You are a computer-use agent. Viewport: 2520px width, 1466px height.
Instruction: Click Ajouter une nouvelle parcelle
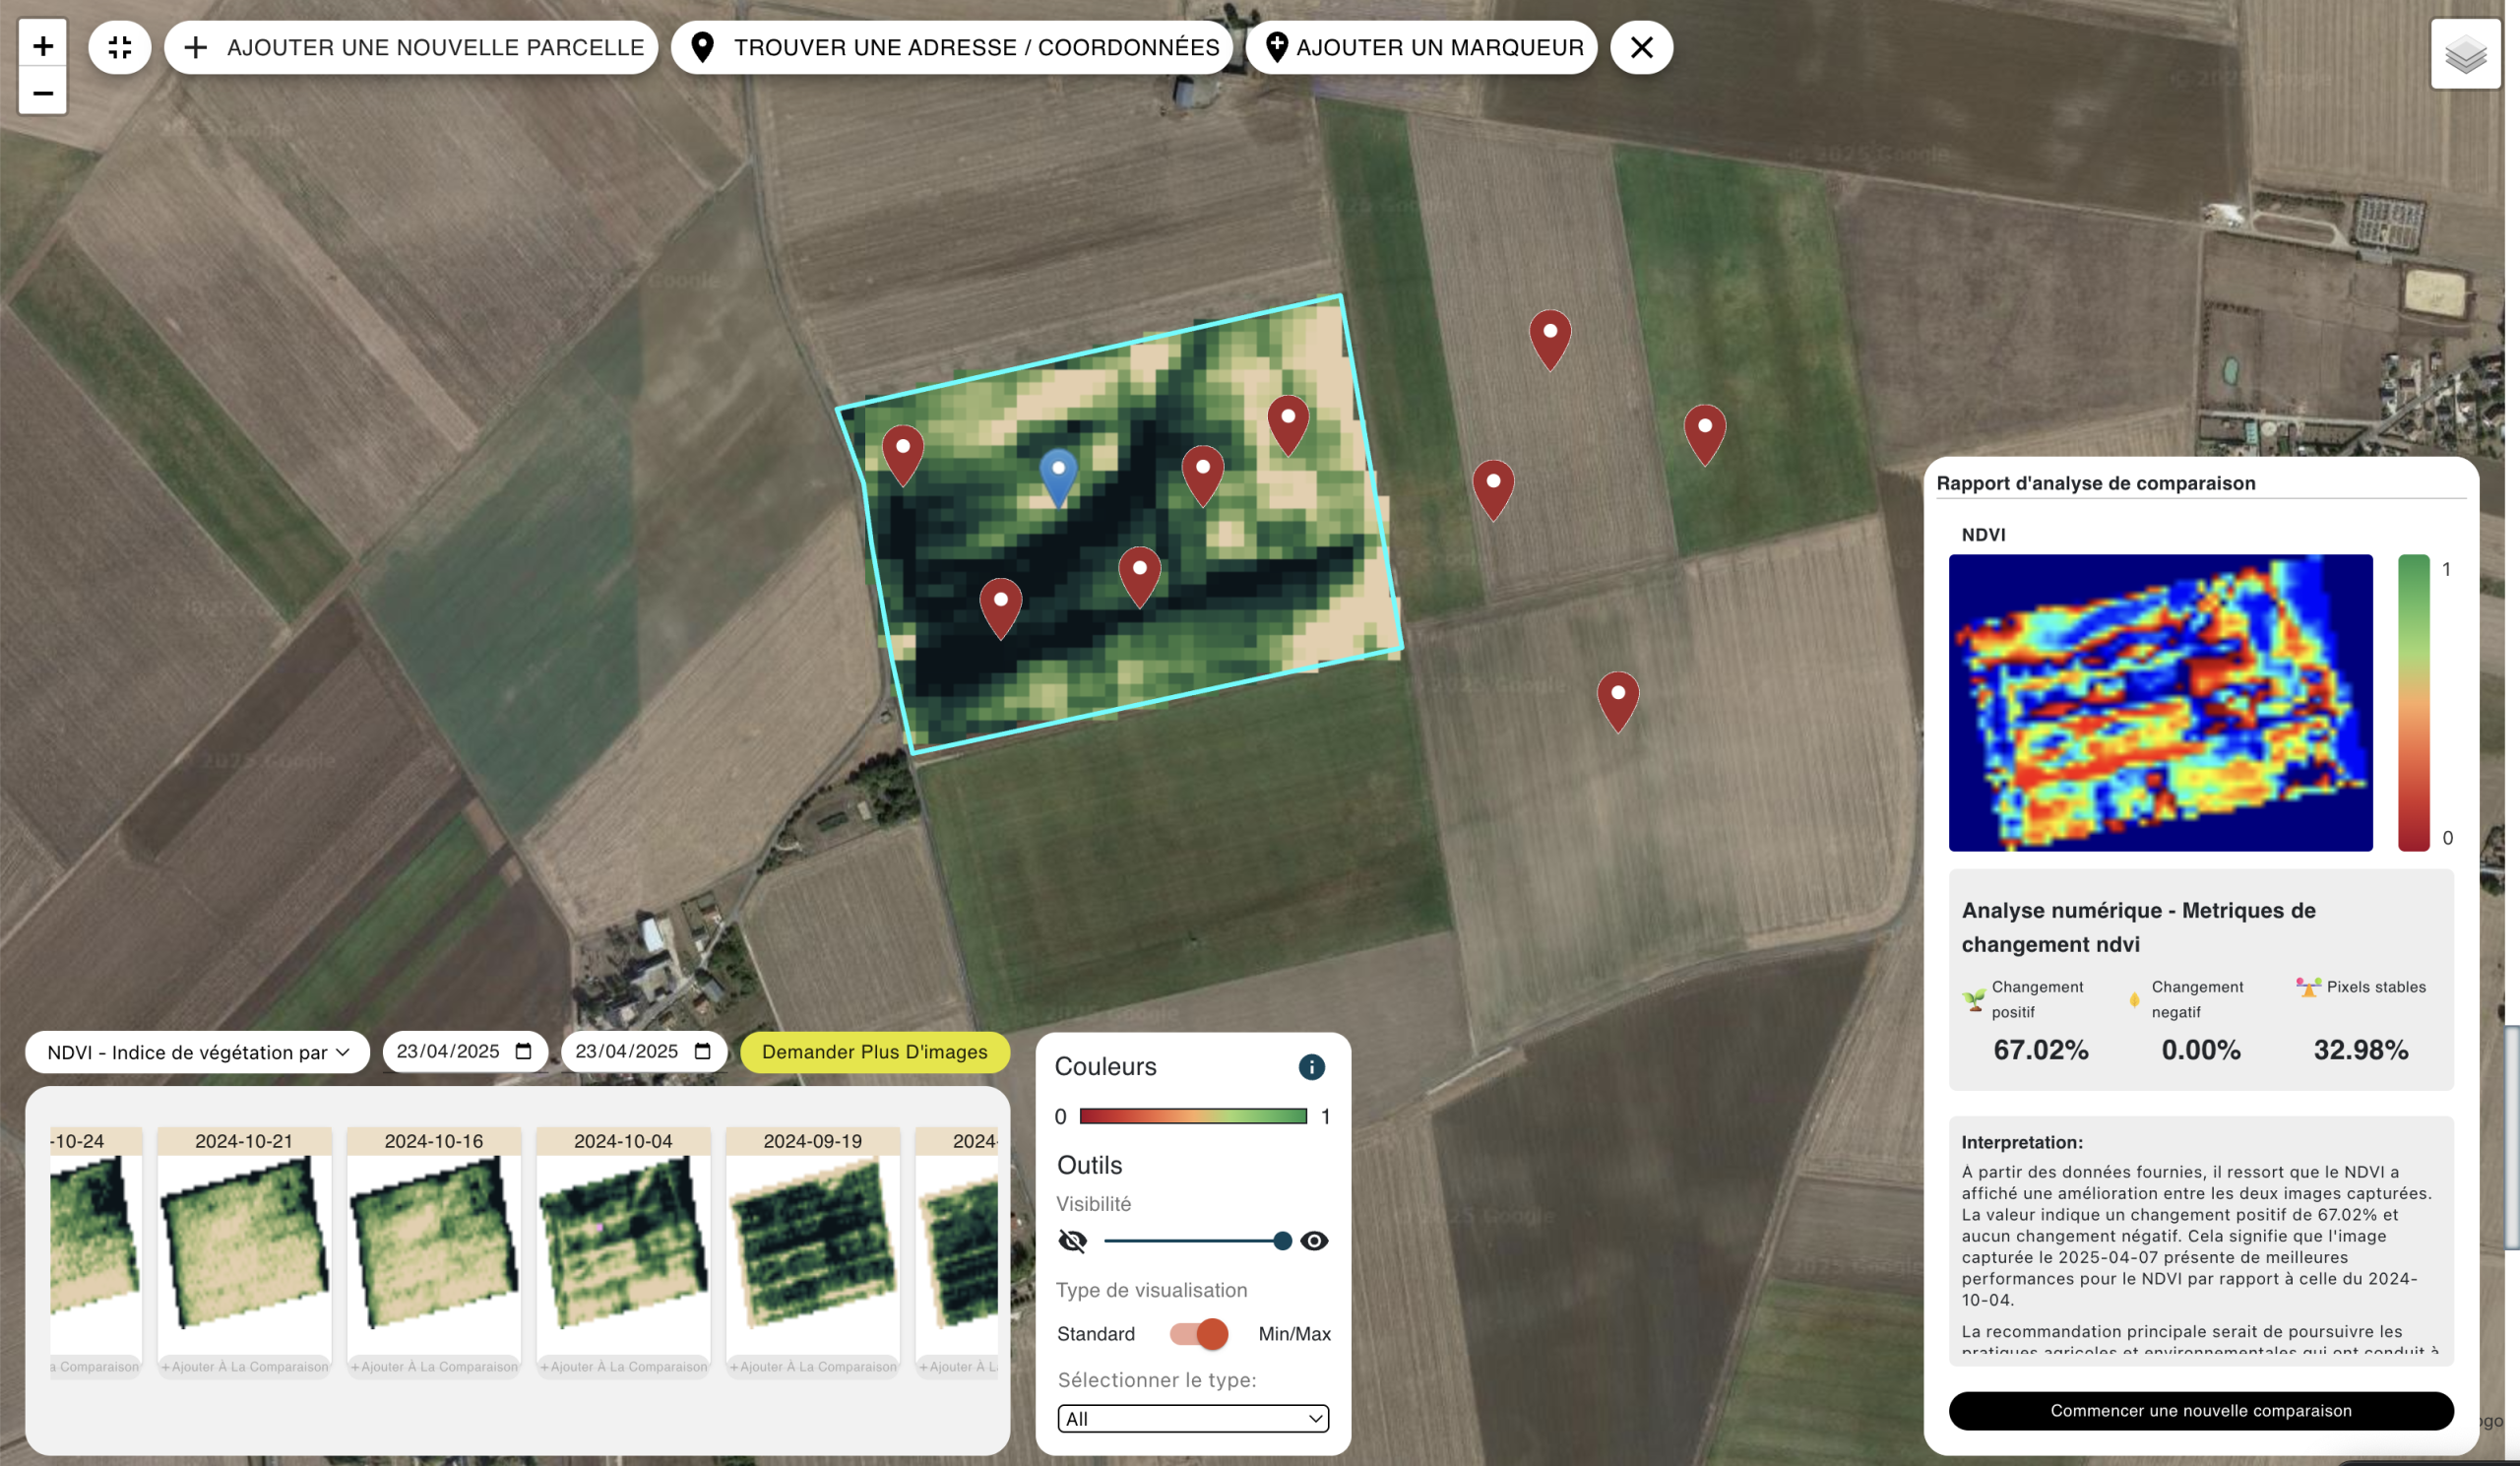[412, 47]
